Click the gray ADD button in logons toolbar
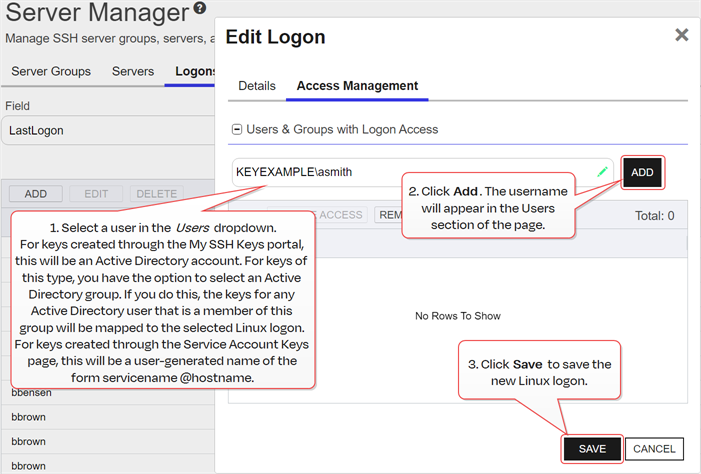The height and width of the screenshot is (474, 701). point(36,194)
